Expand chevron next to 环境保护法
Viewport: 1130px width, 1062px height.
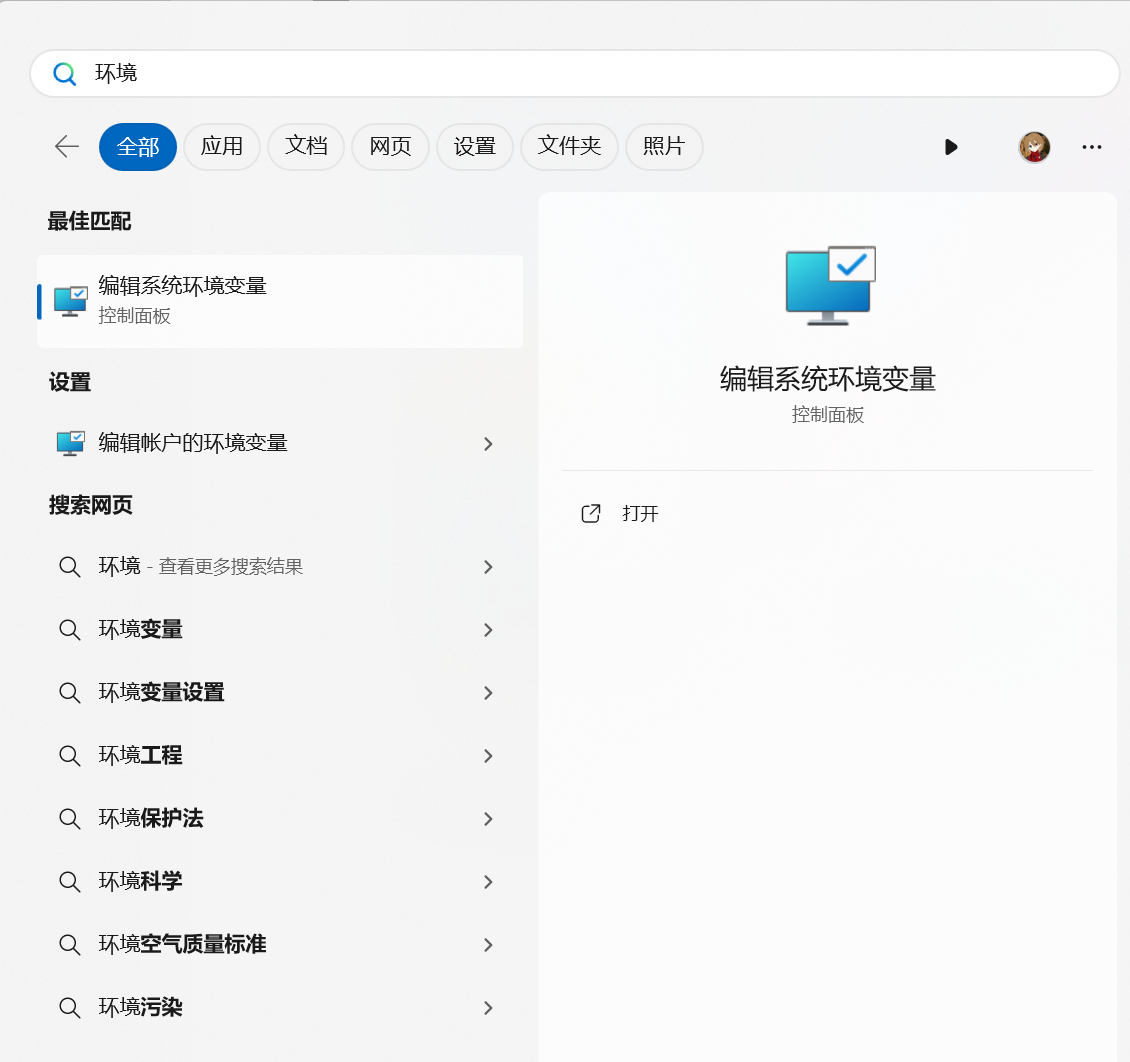click(489, 818)
